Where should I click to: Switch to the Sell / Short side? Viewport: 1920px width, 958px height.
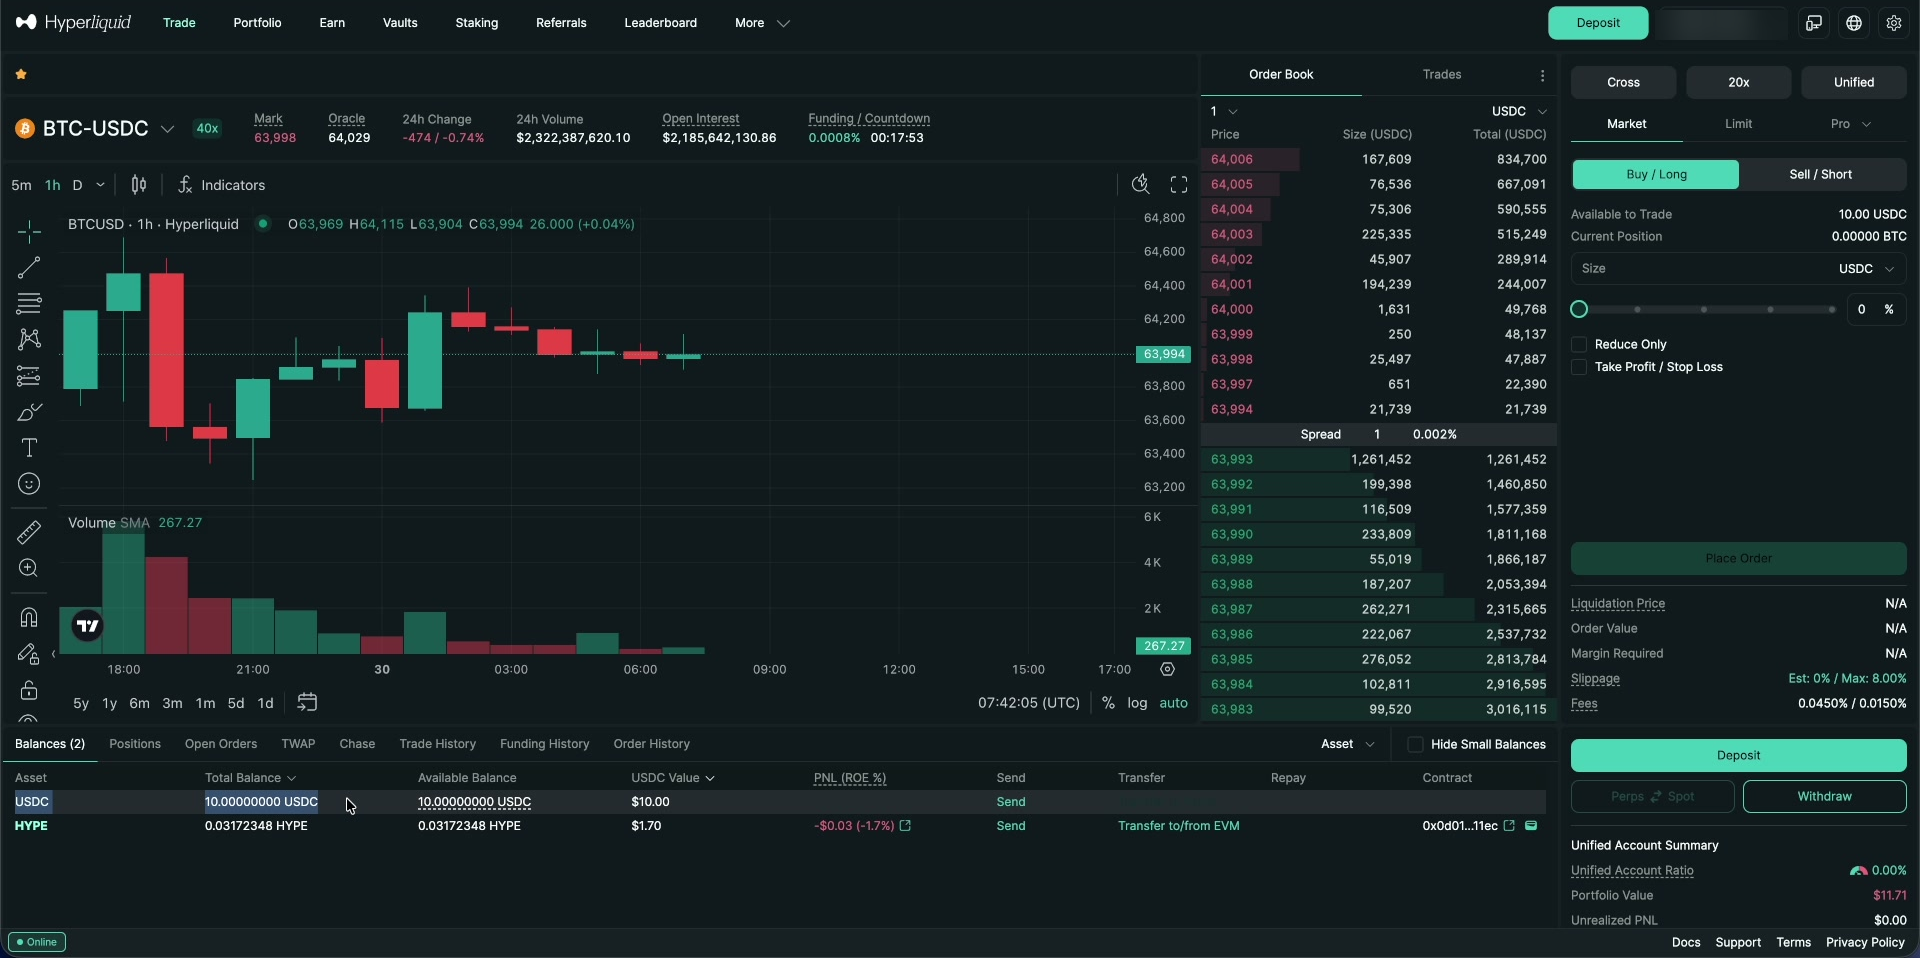[1821, 174]
